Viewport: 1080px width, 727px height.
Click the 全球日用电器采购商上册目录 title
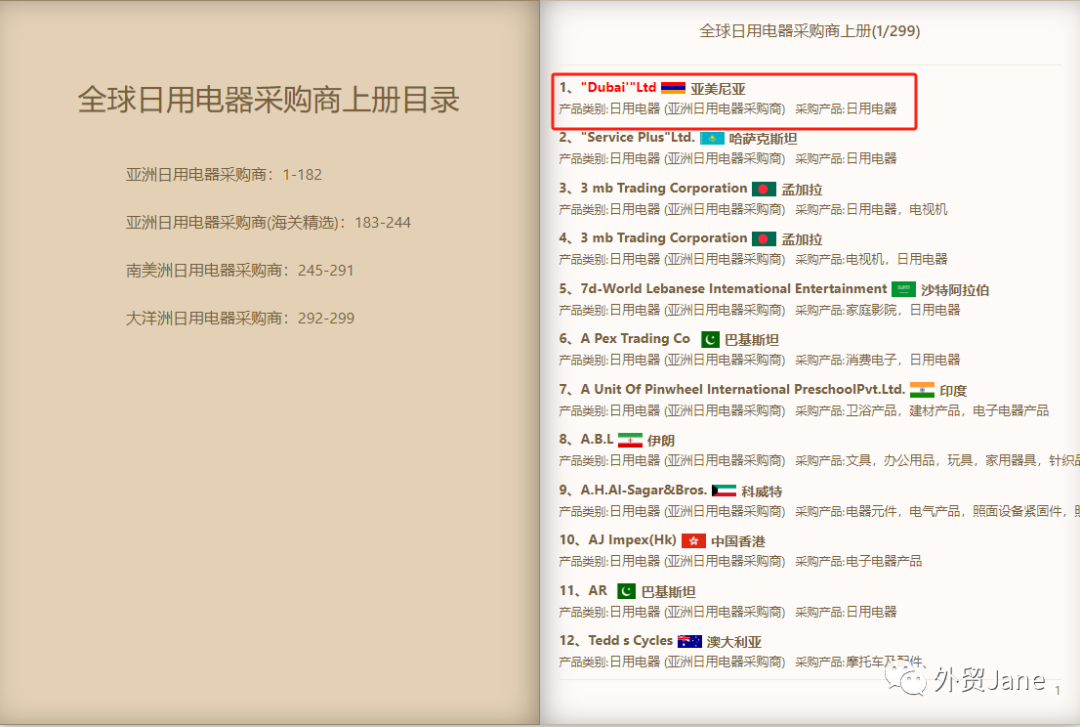coord(269,99)
